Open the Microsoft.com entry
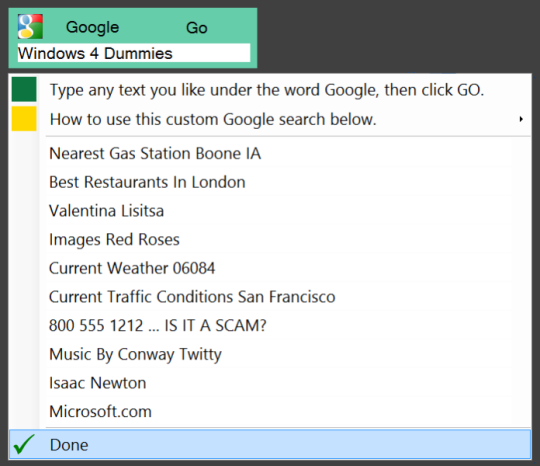This screenshot has width=540, height=466. 270,411
